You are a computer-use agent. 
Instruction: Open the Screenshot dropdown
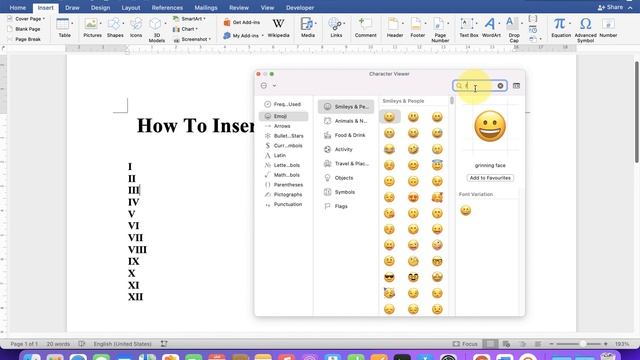191,39
